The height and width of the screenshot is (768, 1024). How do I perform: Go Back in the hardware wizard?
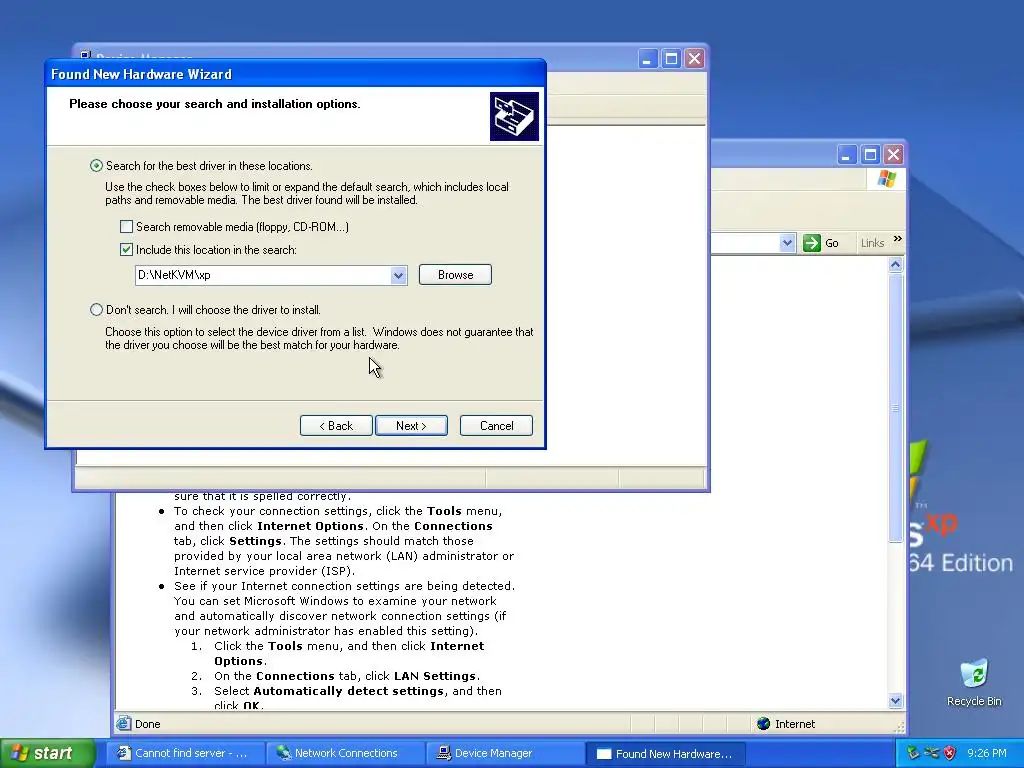336,426
